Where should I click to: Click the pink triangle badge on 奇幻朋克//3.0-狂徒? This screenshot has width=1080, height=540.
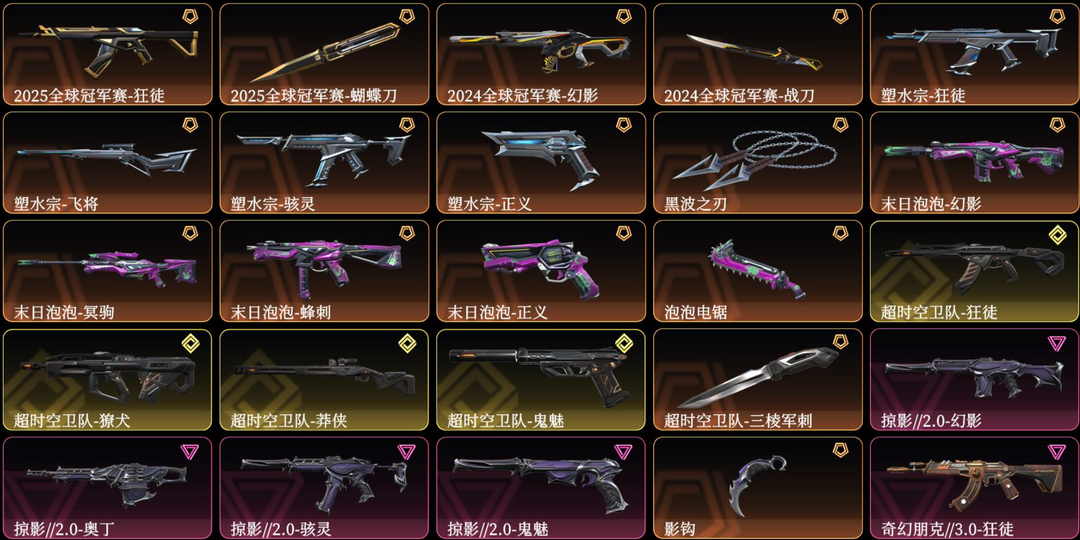[1057, 452]
